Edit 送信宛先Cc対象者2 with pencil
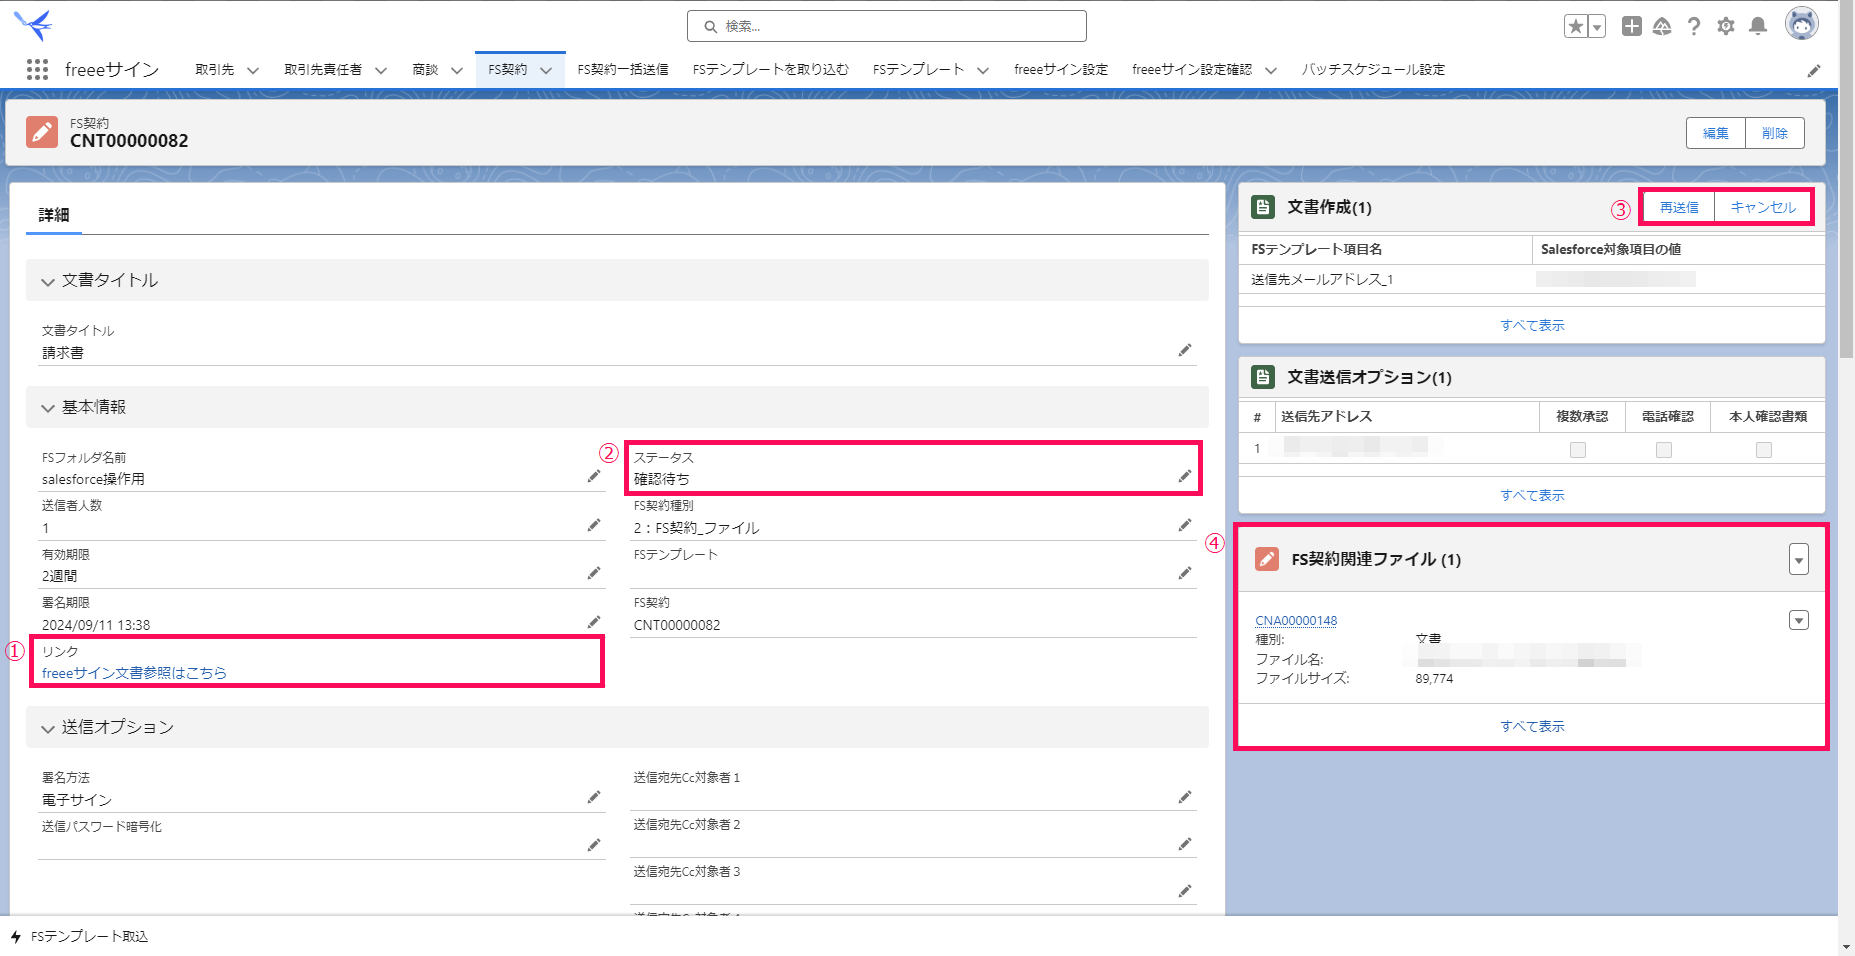This screenshot has width=1855, height=956. coord(1185,844)
